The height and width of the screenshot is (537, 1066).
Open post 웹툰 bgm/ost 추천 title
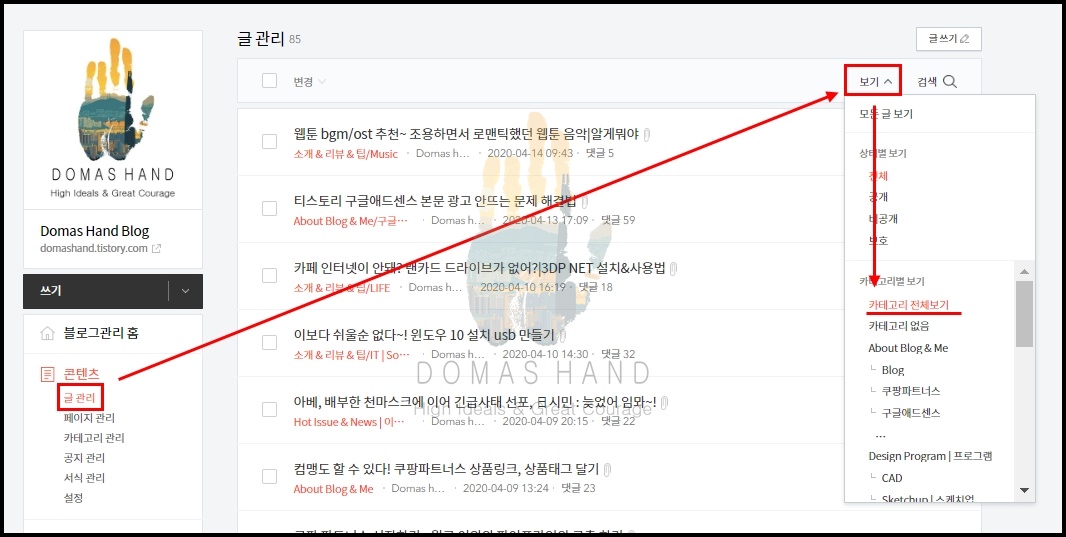(x=466, y=134)
